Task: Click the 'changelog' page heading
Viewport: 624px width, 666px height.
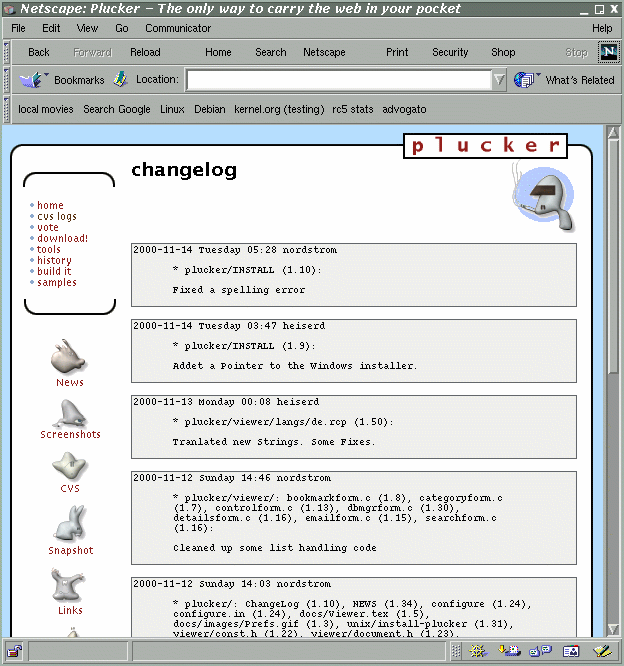Action: point(184,171)
